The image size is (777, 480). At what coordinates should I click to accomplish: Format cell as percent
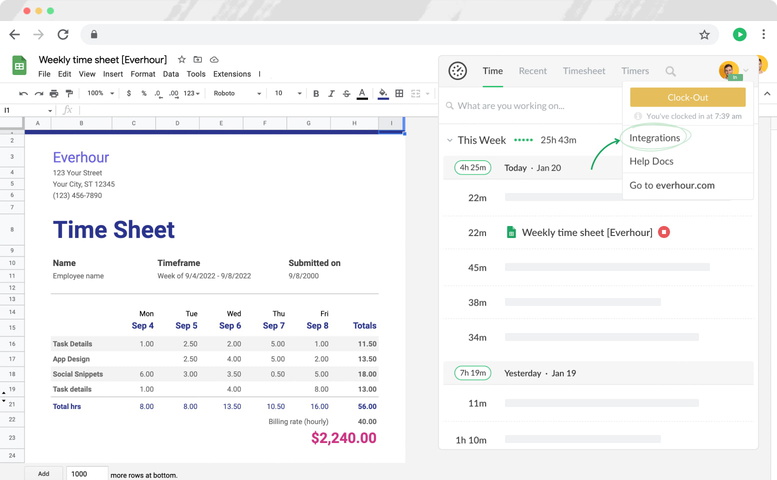click(144, 93)
